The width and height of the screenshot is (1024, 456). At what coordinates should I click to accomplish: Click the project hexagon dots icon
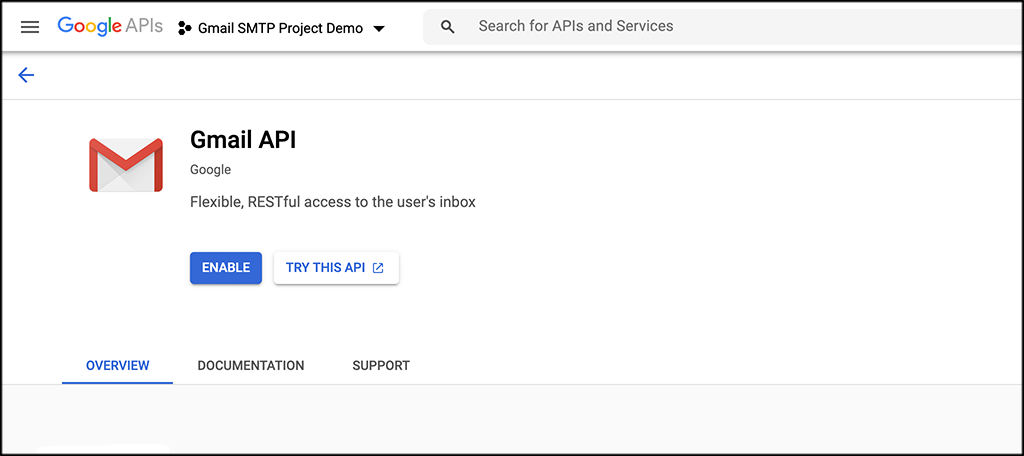(x=184, y=28)
